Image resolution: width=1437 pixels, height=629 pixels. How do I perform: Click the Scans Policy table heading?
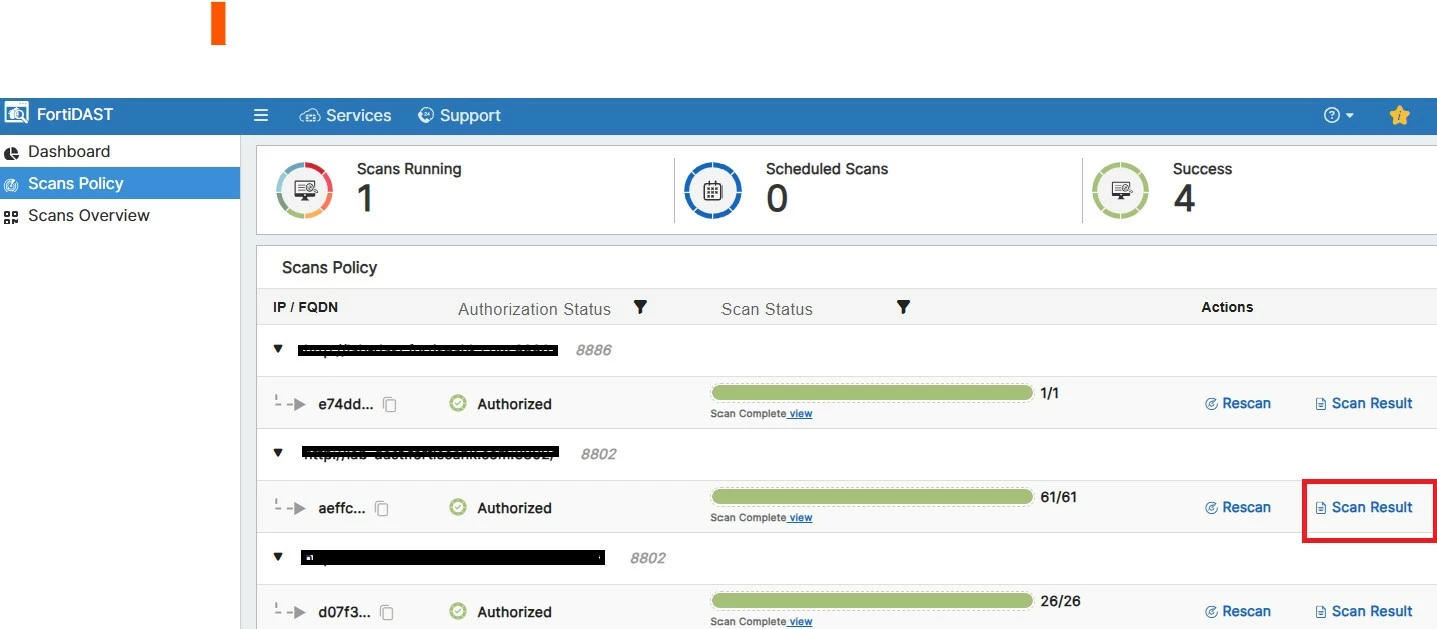pyautogui.click(x=329, y=267)
